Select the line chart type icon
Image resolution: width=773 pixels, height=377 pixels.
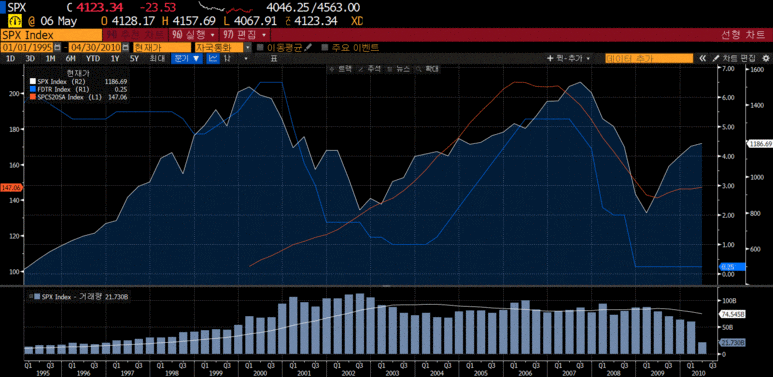coord(213,58)
